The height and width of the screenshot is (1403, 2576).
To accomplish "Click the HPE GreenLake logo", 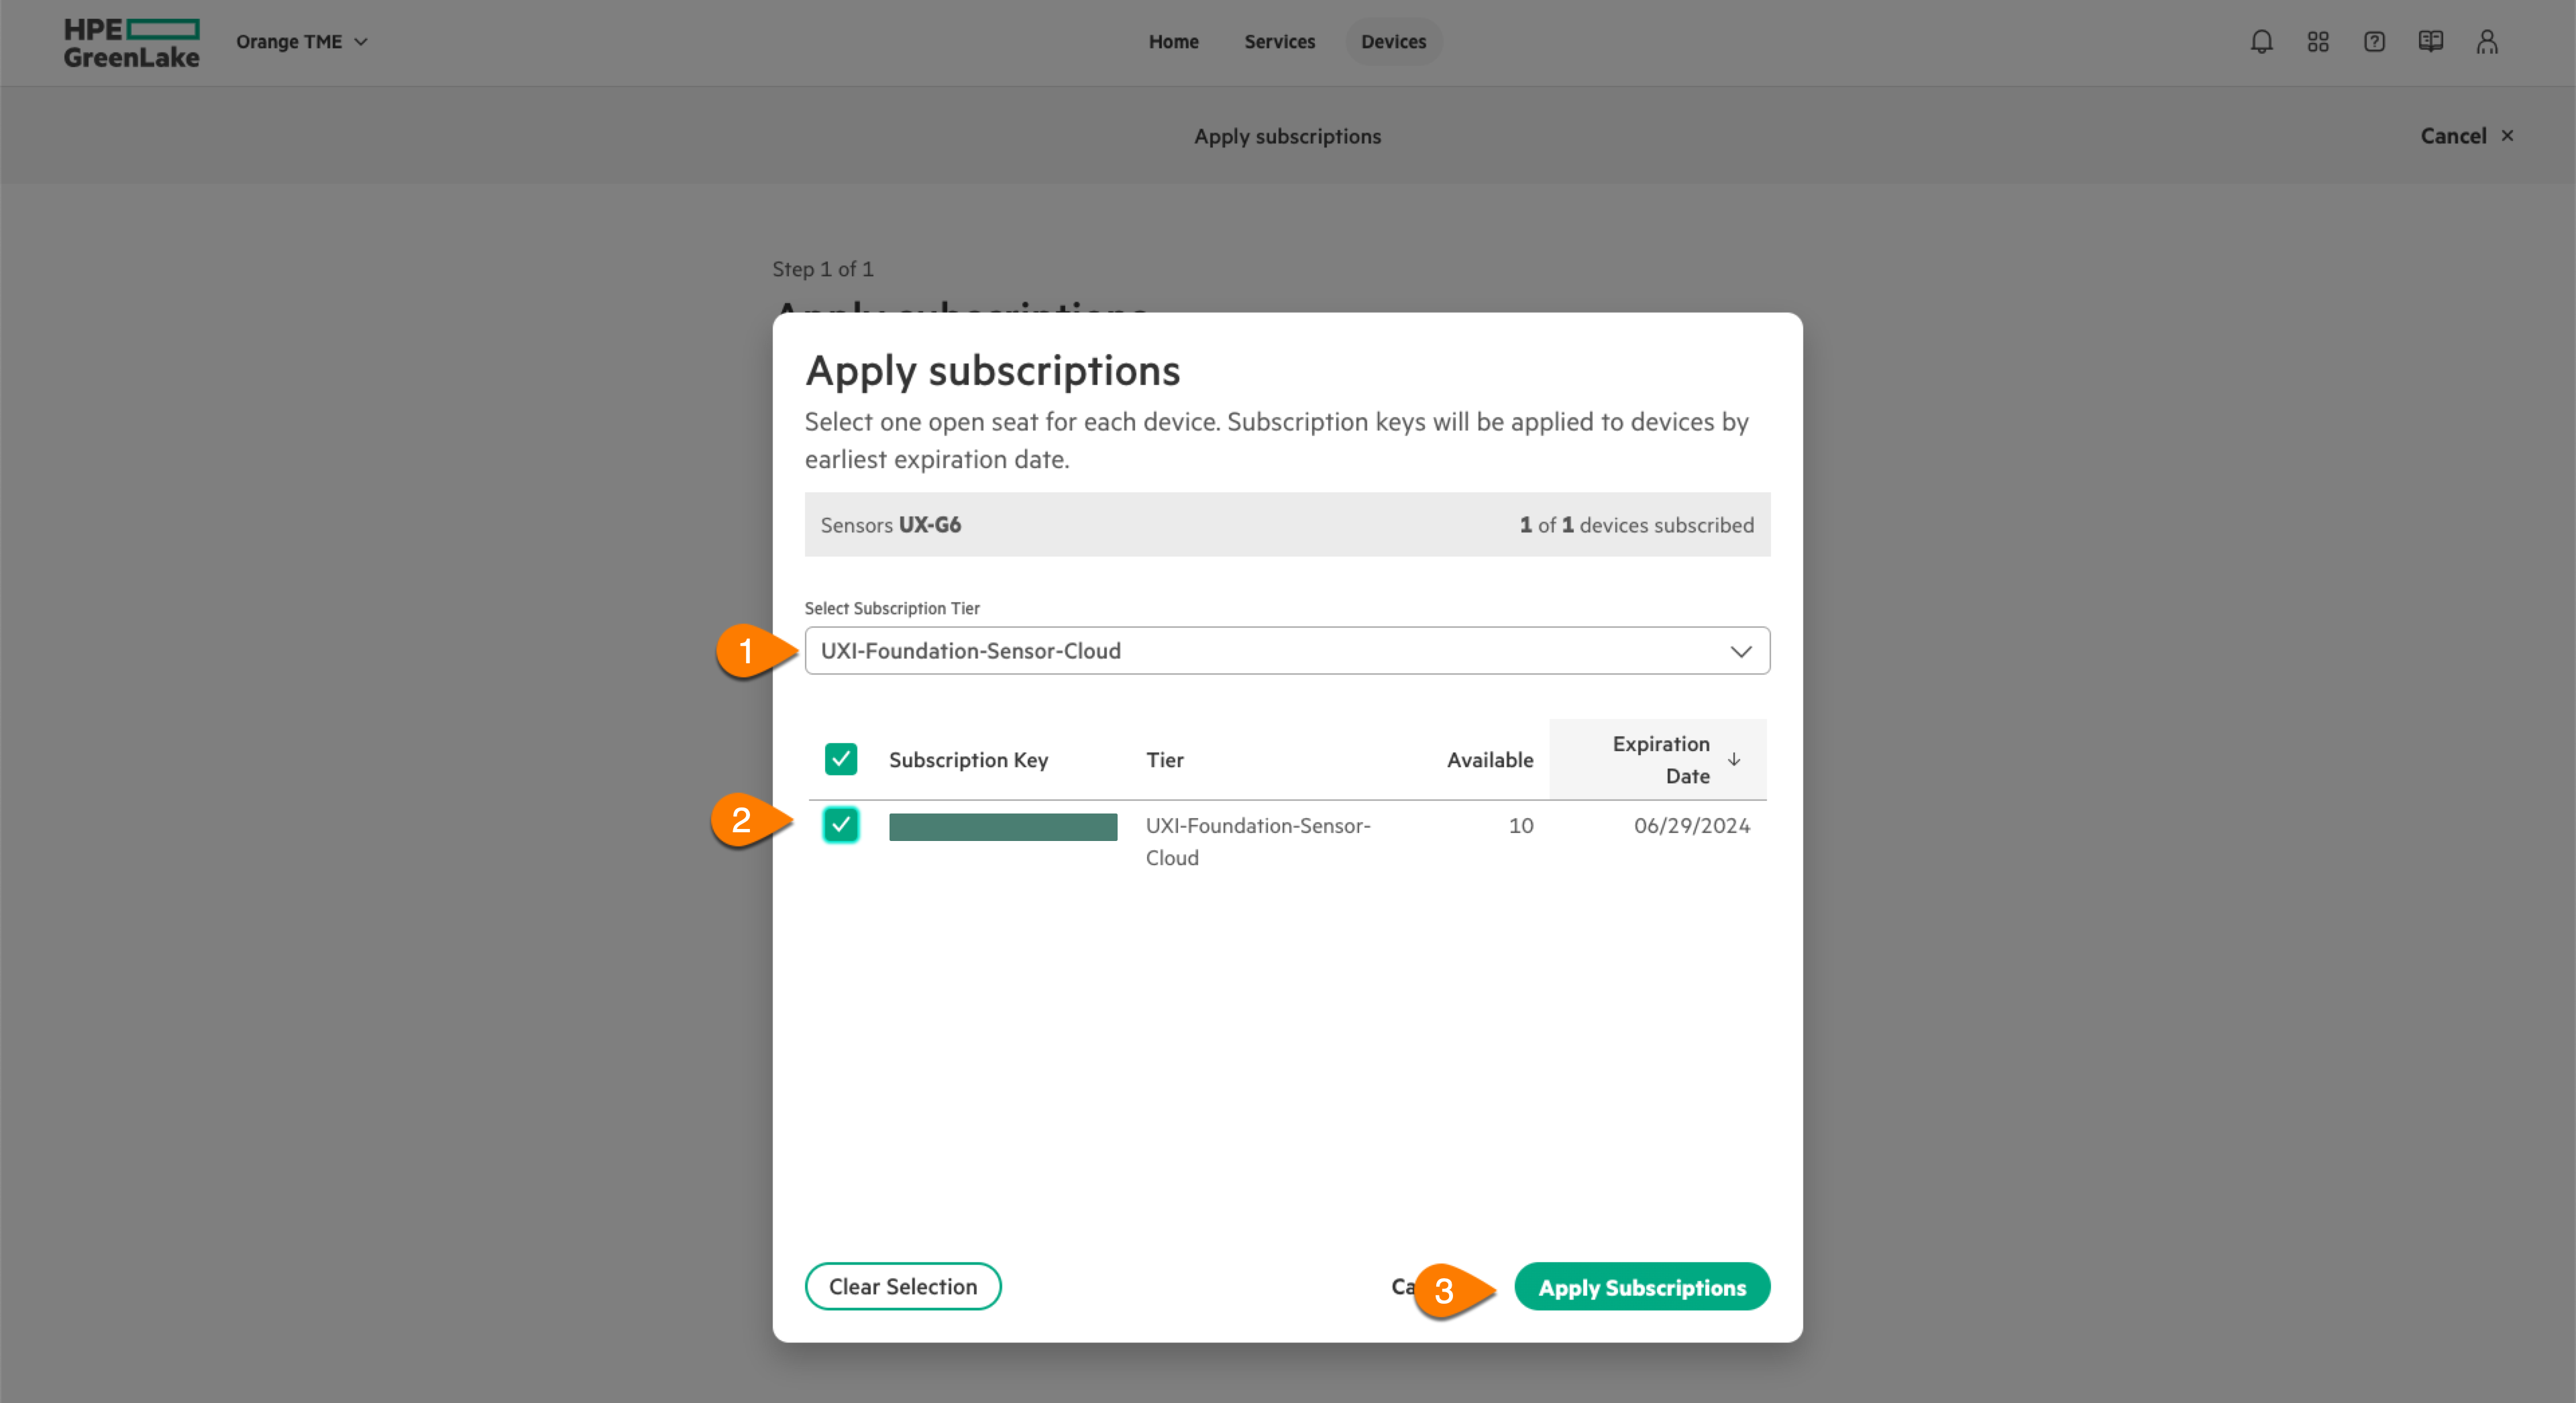I will click(131, 43).
